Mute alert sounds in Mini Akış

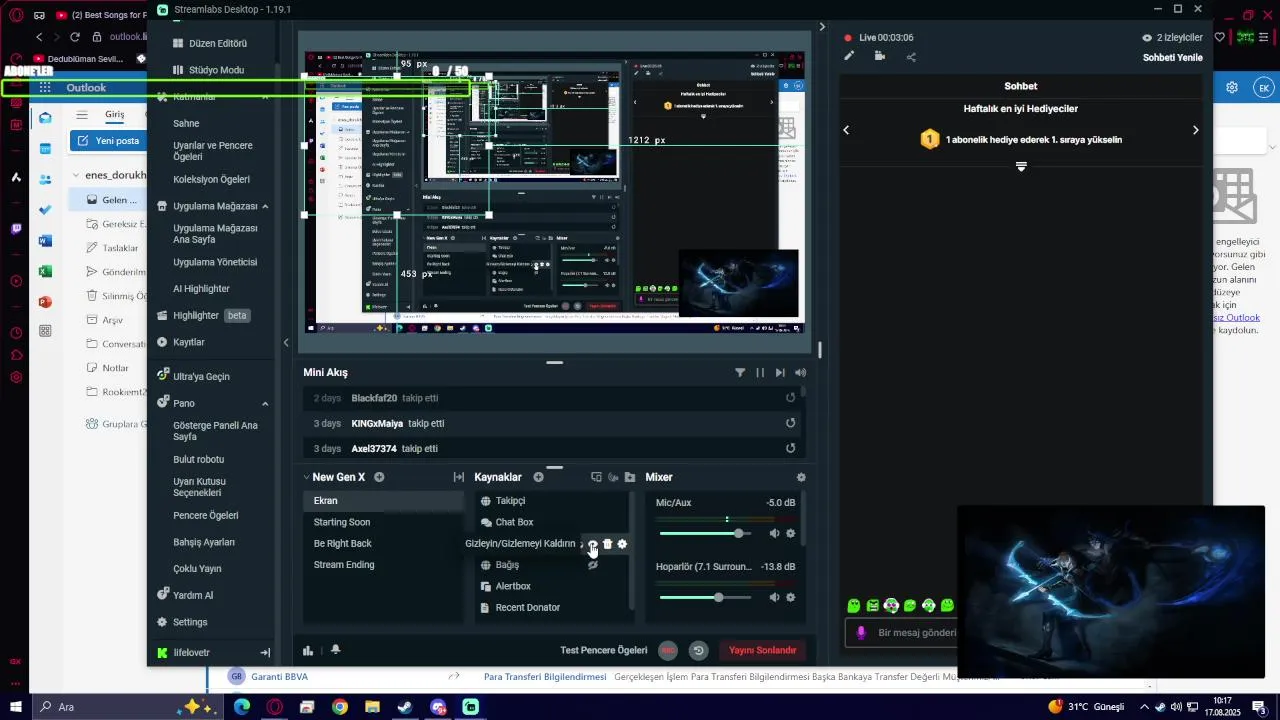[x=800, y=372]
